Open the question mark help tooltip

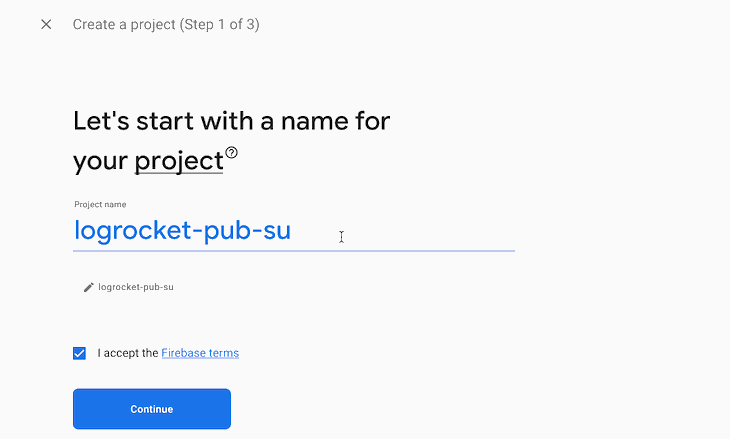click(x=231, y=152)
